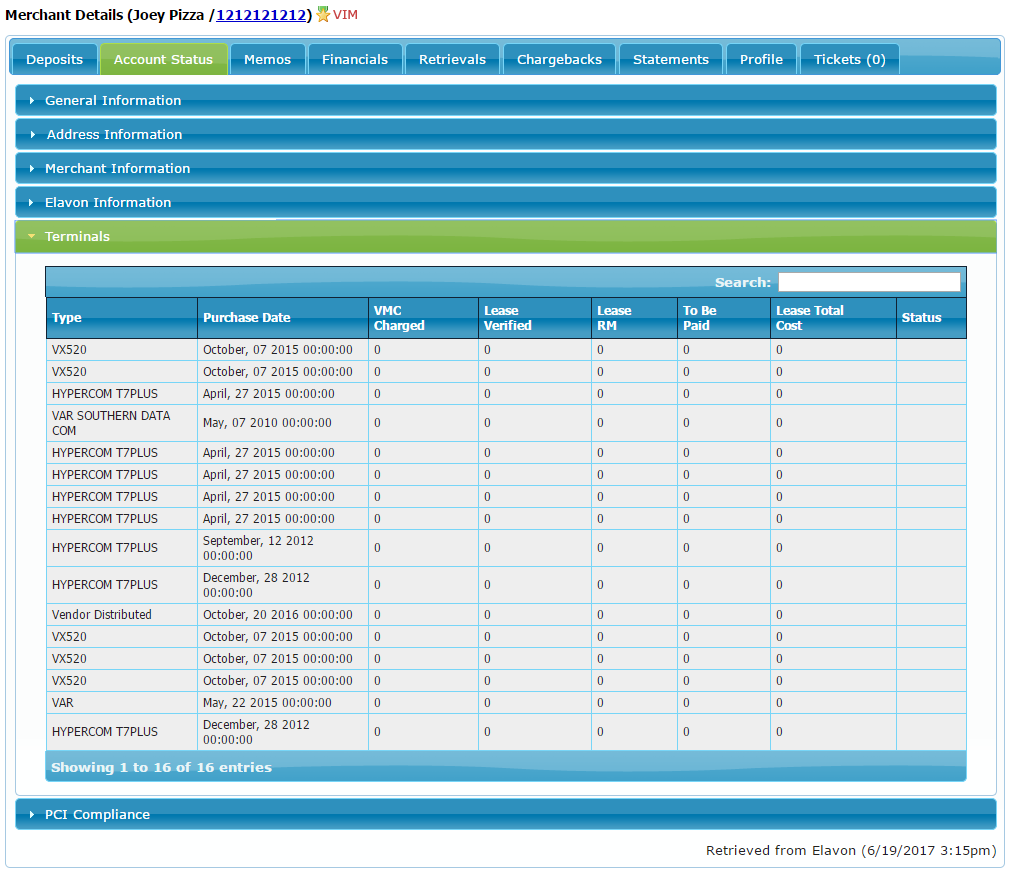Screen dimensions: 1018x878
Task: Select the VAR row type cell
Action: [121, 703]
